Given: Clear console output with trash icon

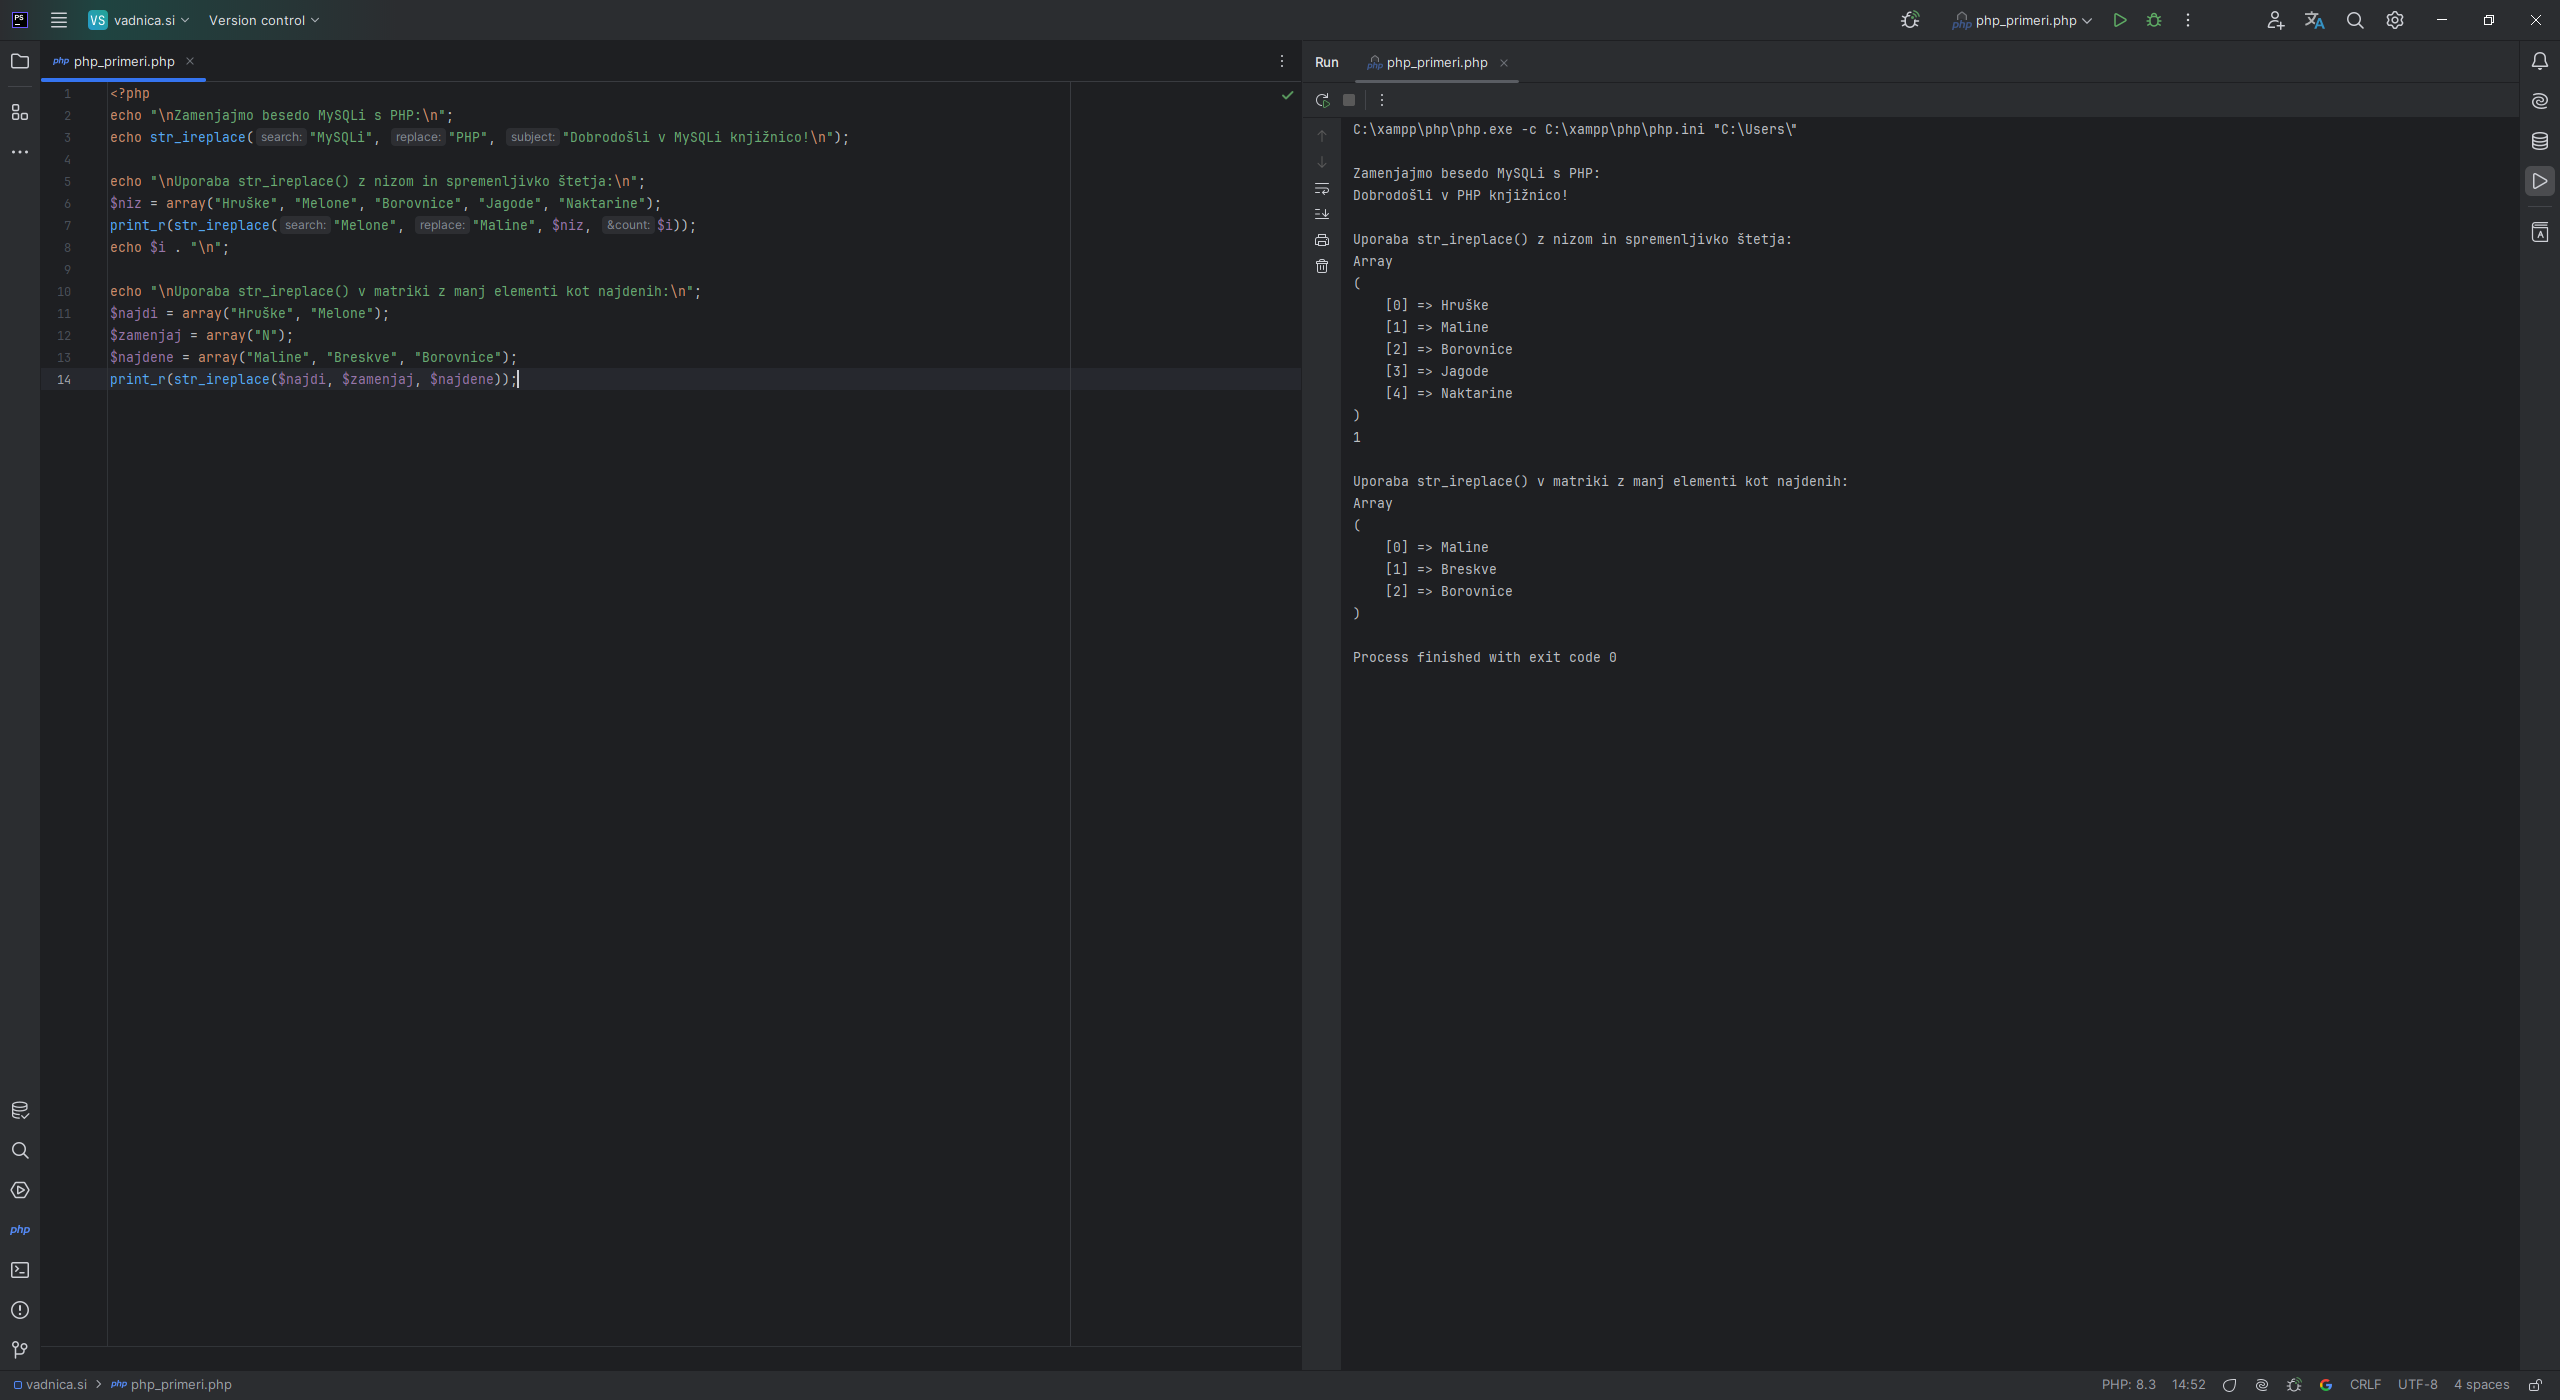Looking at the screenshot, I should click(1322, 266).
